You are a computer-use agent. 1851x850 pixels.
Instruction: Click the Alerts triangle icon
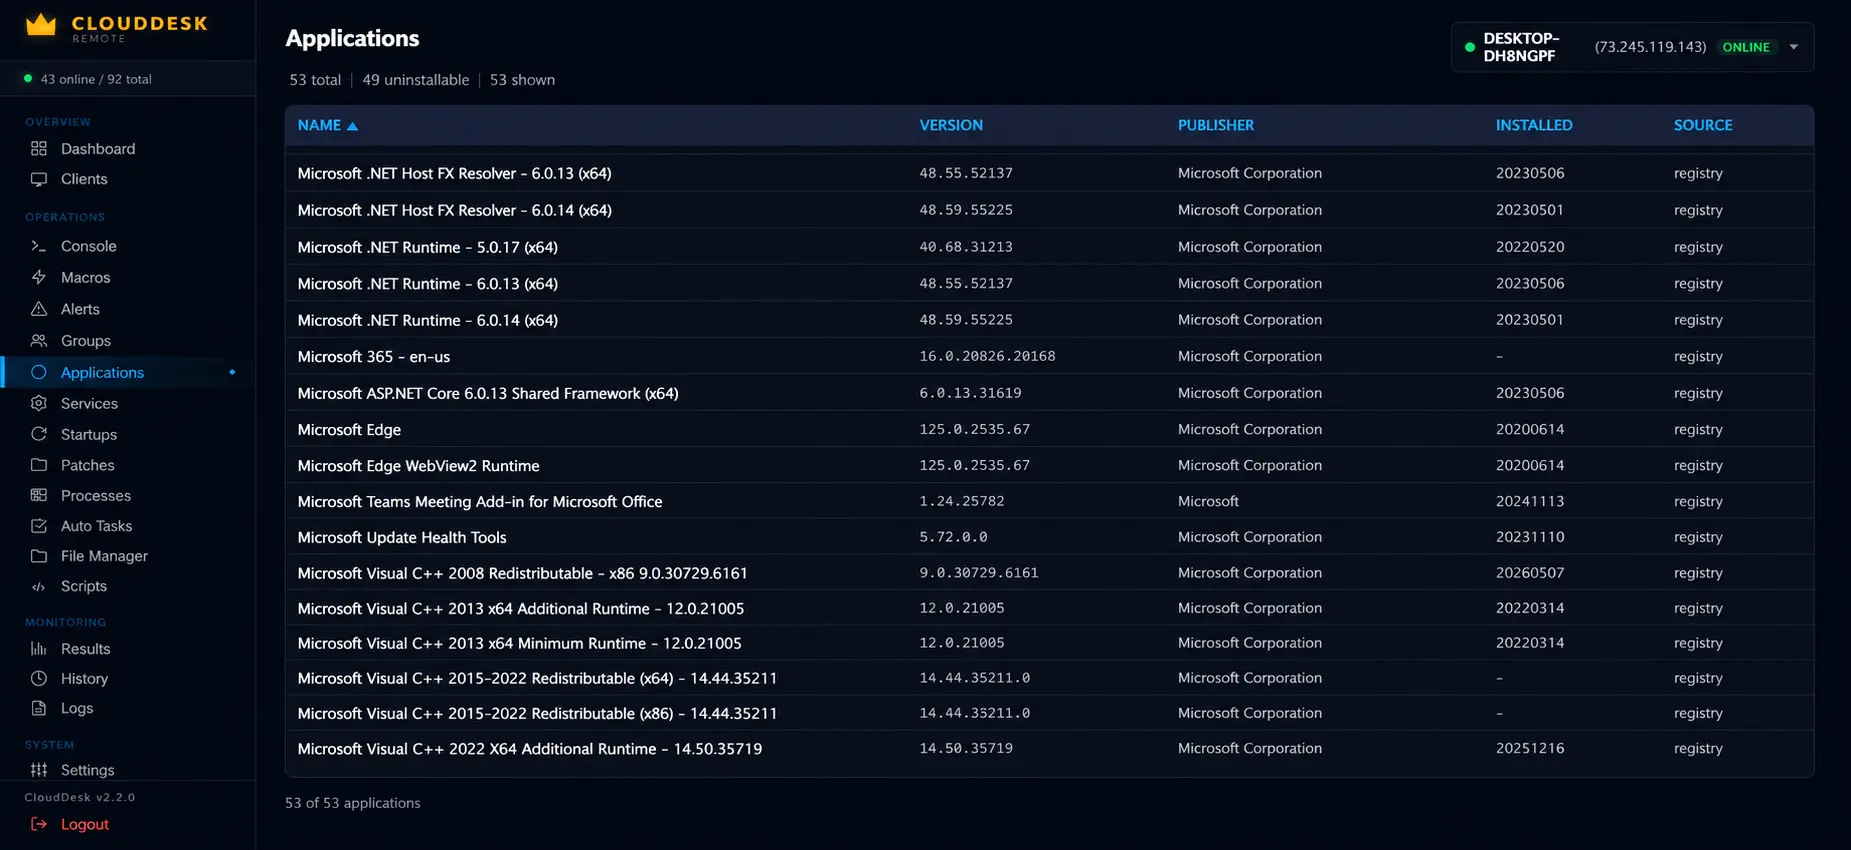(x=39, y=309)
